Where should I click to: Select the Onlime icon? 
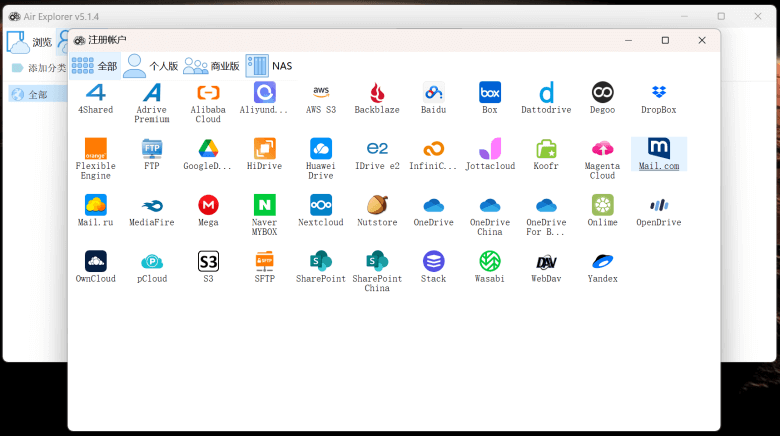[602, 205]
